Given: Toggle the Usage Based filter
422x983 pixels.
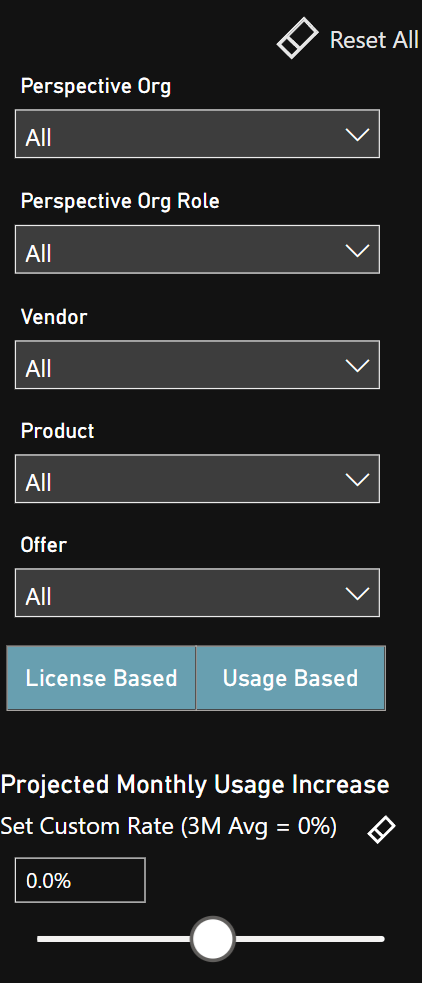Looking at the screenshot, I should 291,678.
